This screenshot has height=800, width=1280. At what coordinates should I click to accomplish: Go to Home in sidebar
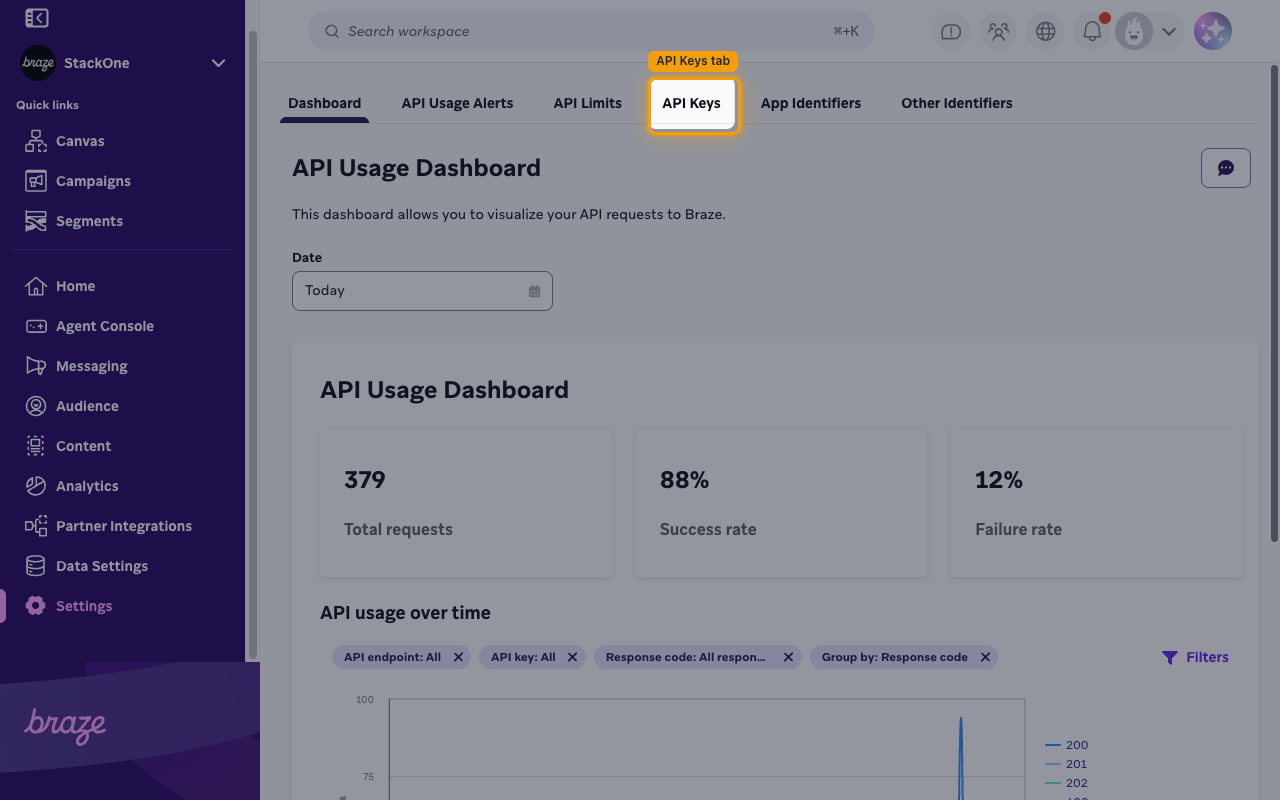pos(75,286)
